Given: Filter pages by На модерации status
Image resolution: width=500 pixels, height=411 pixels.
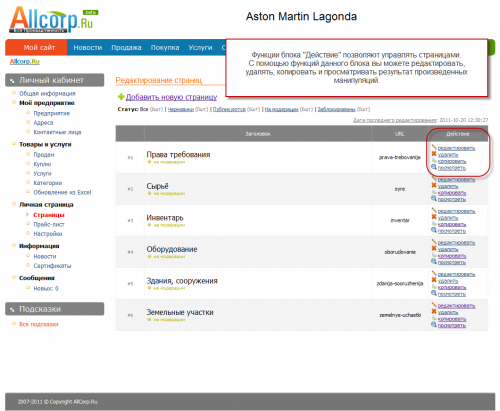Looking at the screenshot, I should tap(281, 109).
